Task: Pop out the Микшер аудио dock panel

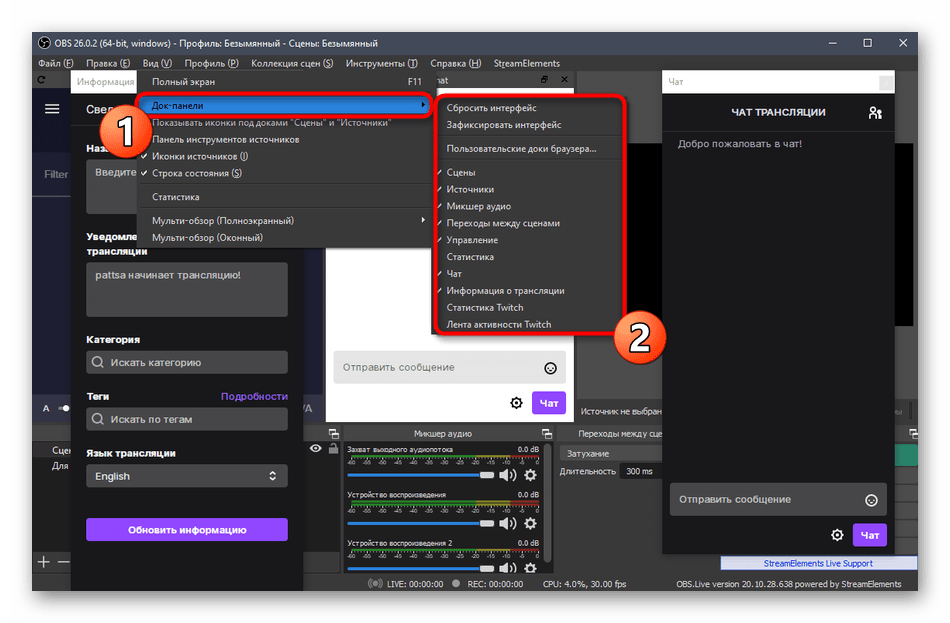Action: (546, 434)
